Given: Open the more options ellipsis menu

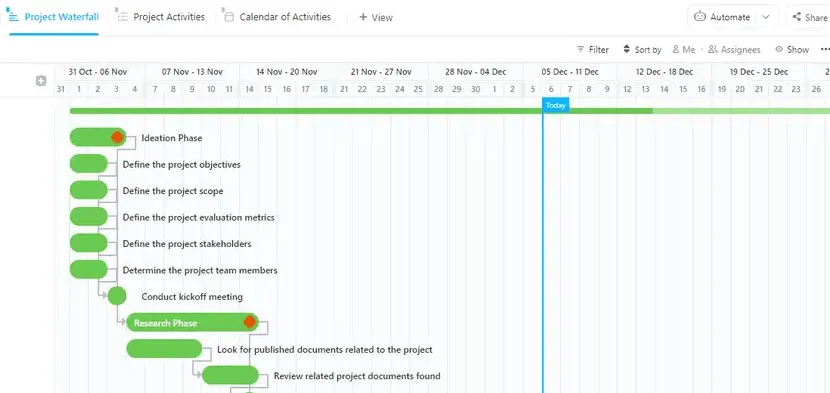Looking at the screenshot, I should tap(825, 49).
